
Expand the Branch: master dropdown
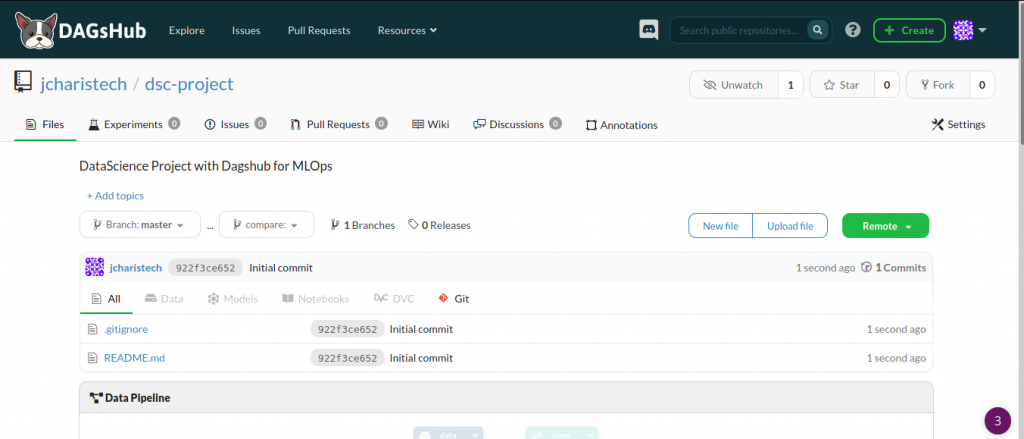pos(140,225)
